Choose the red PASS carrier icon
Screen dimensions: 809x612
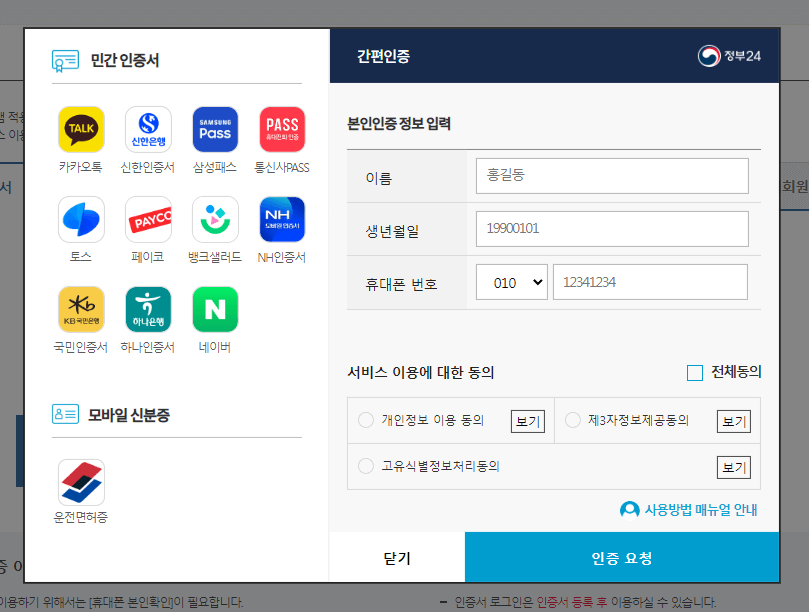[282, 130]
